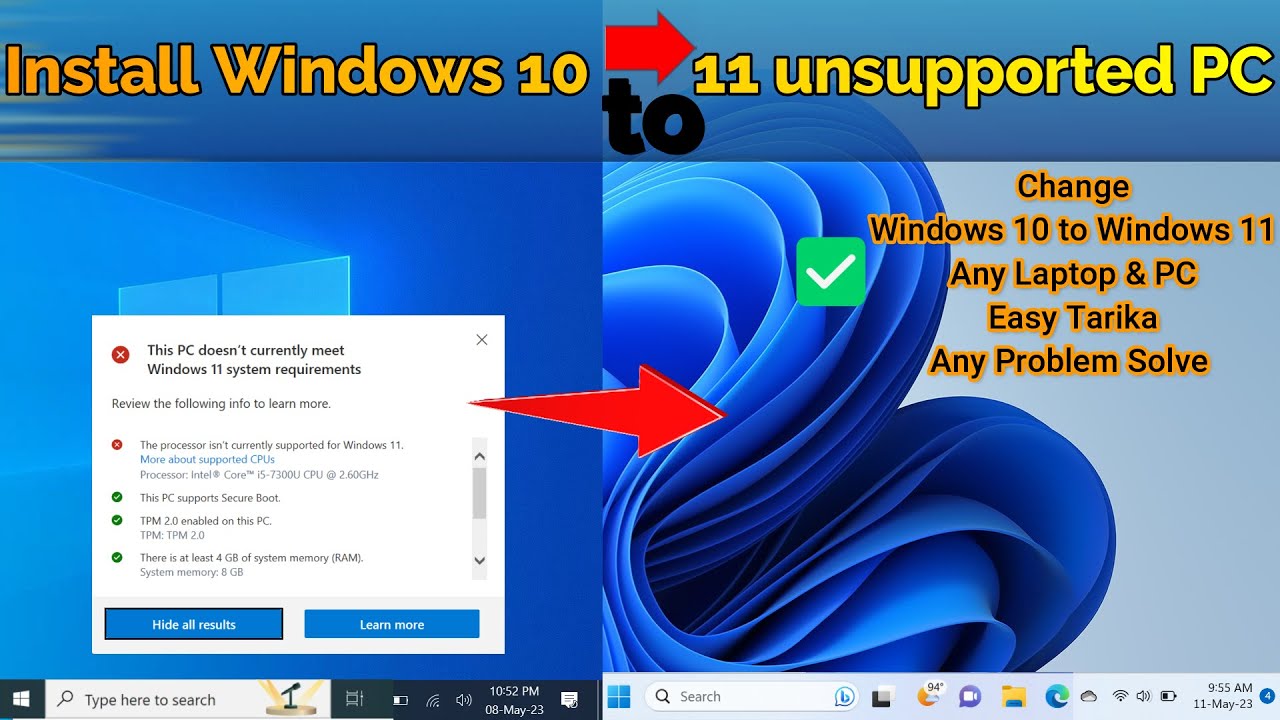Click the results list scroll-down arrow
The width and height of the screenshot is (1280, 720).
coord(479,561)
